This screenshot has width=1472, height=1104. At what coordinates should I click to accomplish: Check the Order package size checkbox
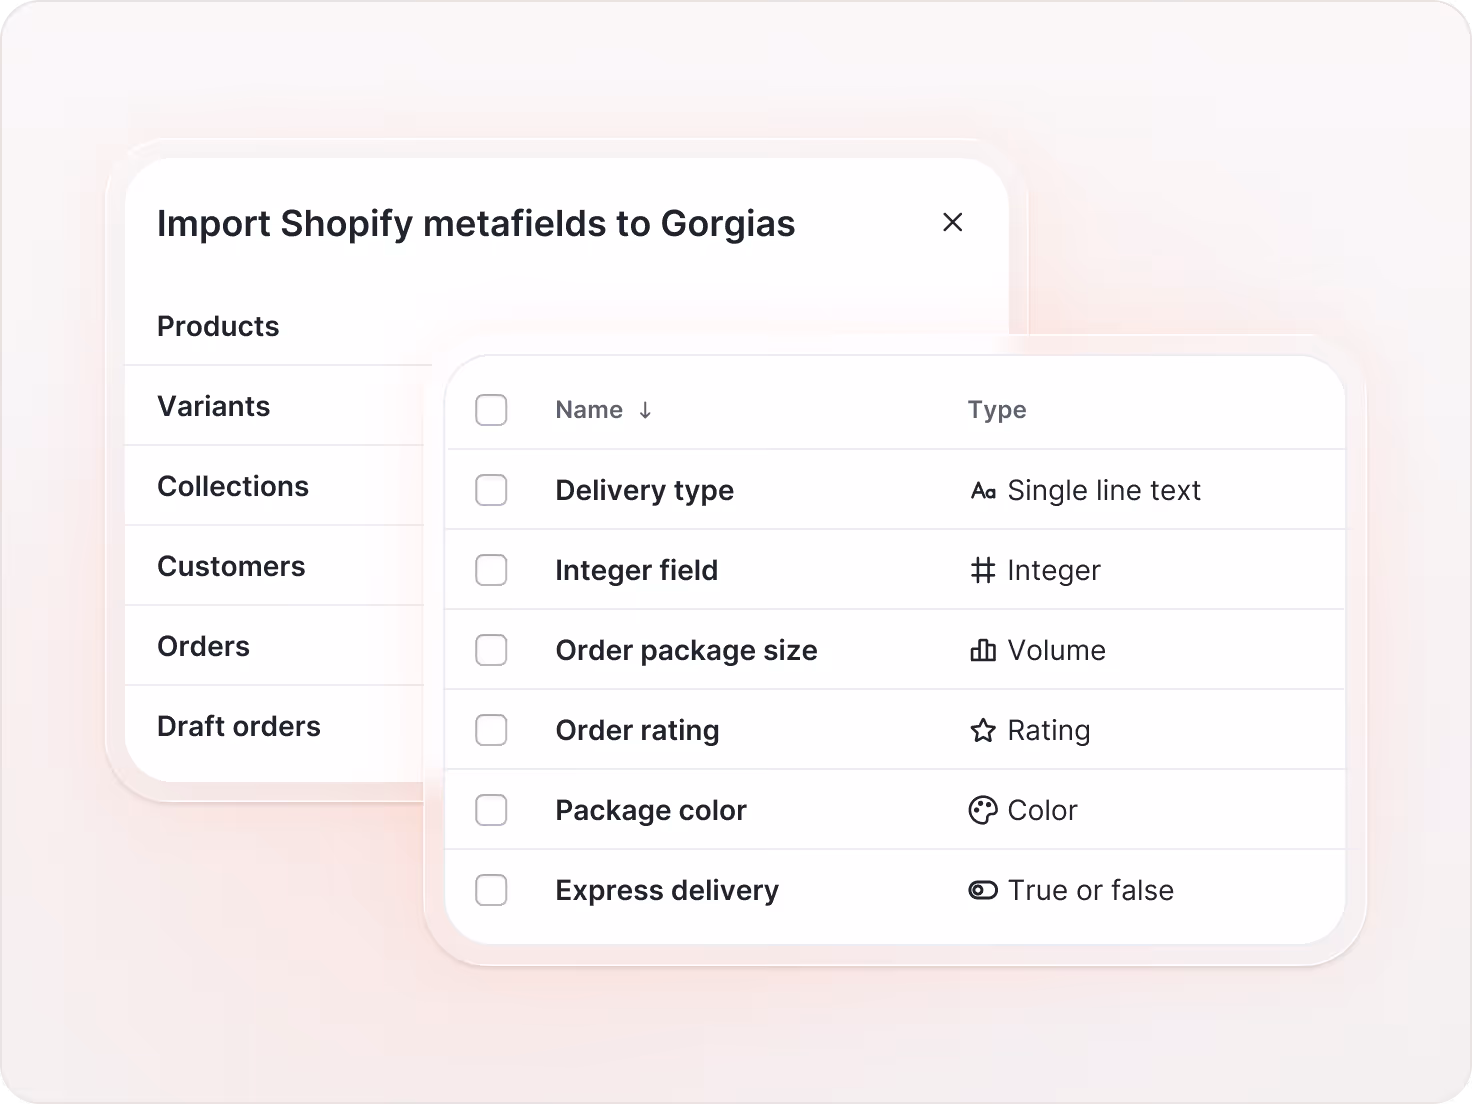pos(491,650)
